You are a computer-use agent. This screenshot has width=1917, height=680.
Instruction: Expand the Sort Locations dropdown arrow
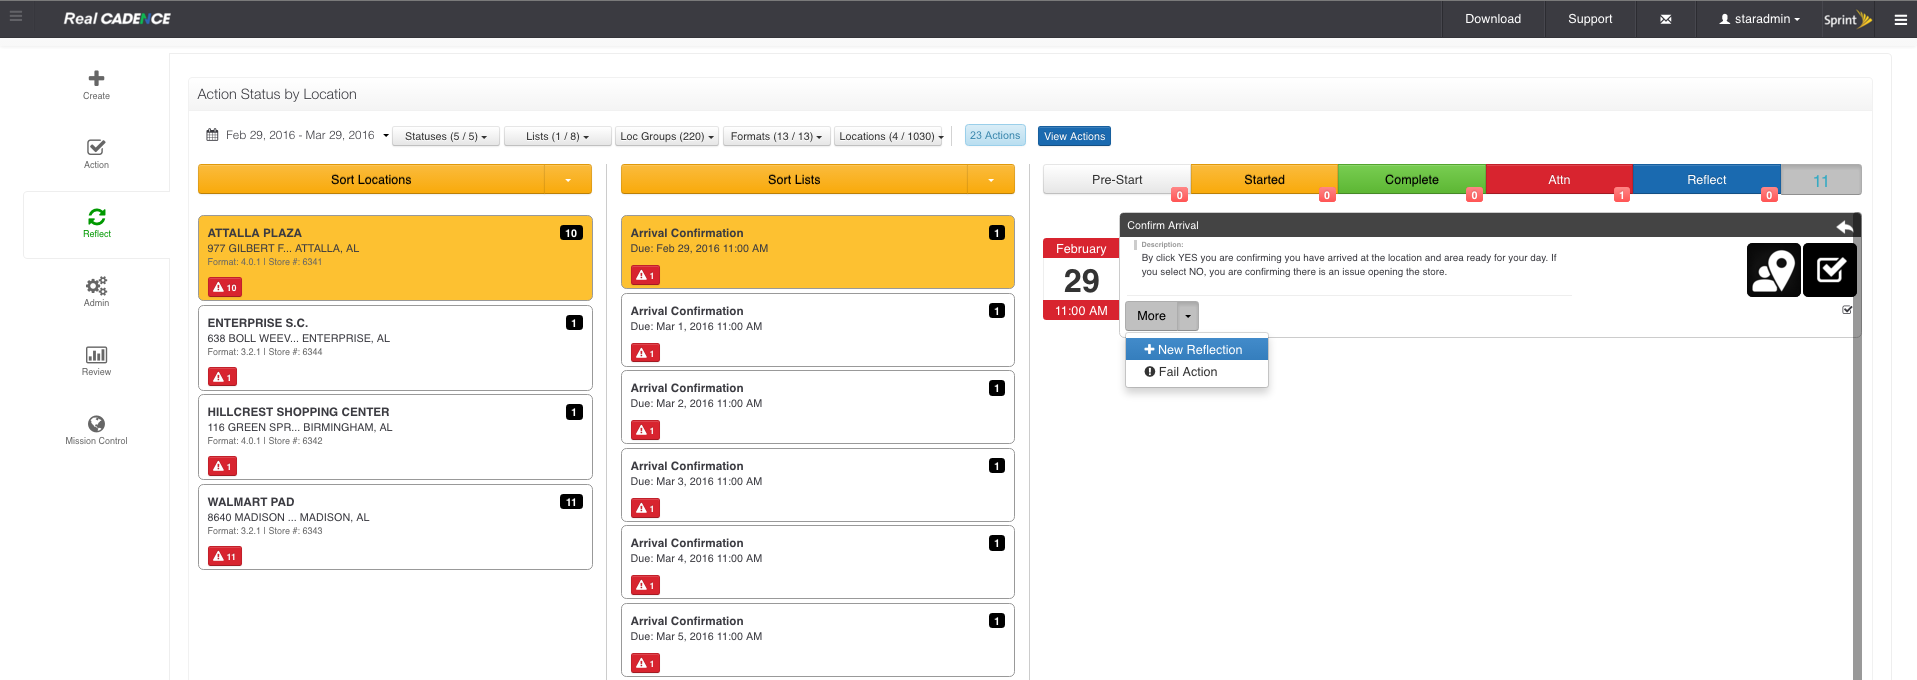pyautogui.click(x=568, y=180)
